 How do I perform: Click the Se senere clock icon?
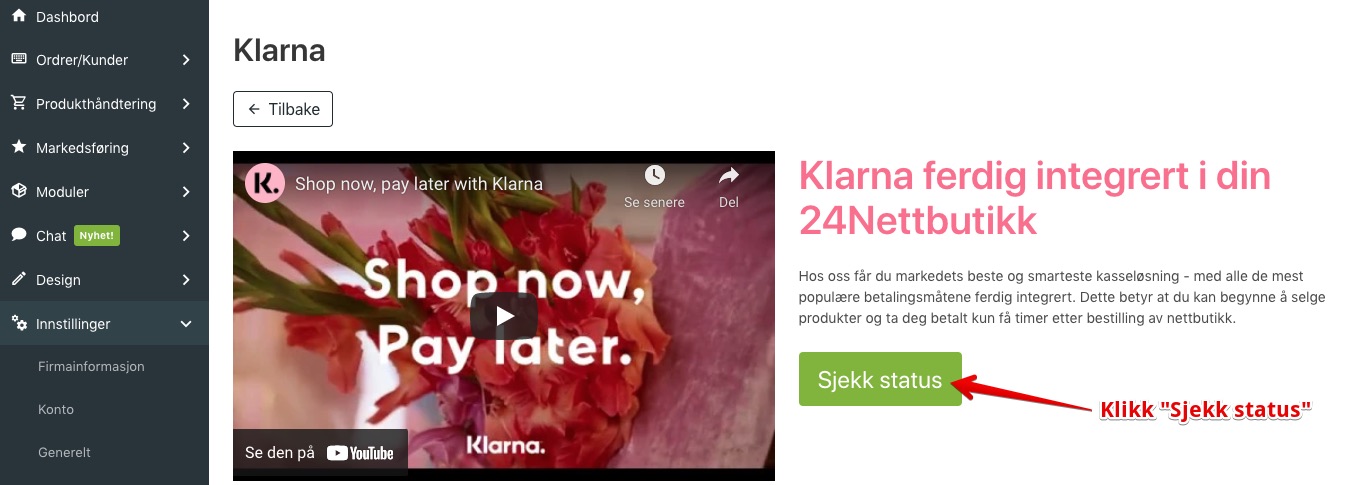pyautogui.click(x=655, y=176)
